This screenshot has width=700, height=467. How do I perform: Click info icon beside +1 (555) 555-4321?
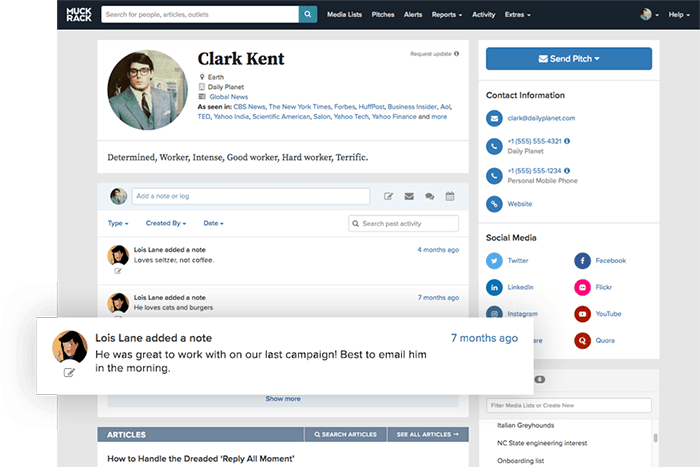click(x=567, y=141)
